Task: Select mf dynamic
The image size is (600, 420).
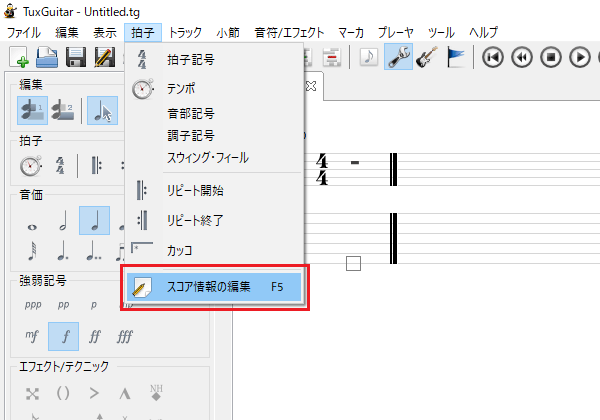Action: [32, 336]
